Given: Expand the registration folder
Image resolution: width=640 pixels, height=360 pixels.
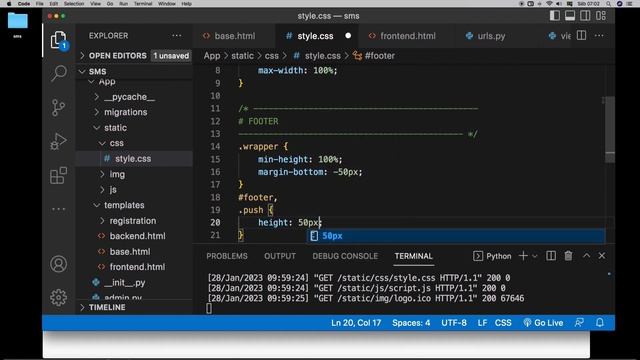Looking at the screenshot, I should pyautogui.click(x=134, y=221).
